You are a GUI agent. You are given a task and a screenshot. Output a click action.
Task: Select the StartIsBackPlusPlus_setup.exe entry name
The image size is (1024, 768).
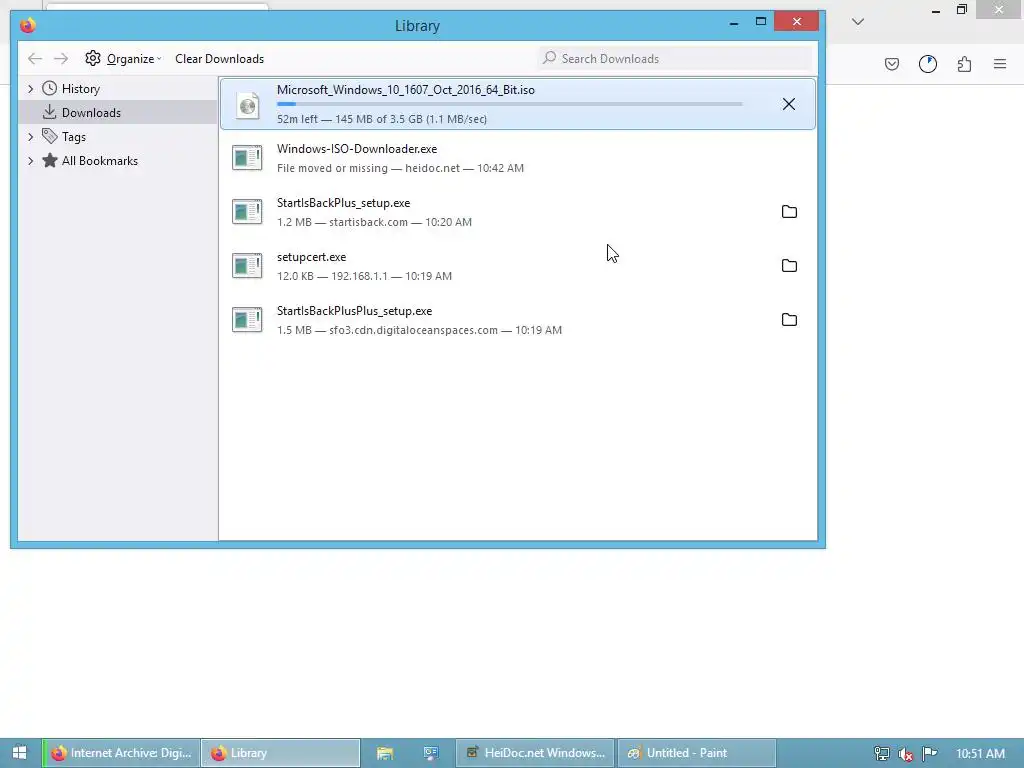click(355, 312)
